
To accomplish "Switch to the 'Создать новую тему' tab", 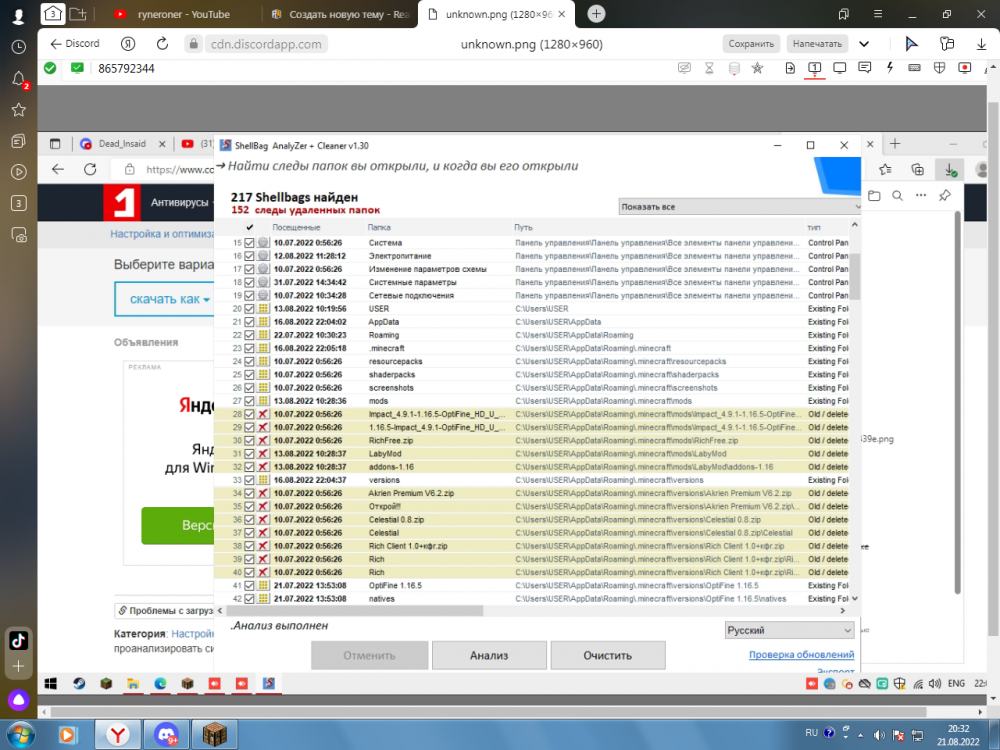I will tap(339, 14).
